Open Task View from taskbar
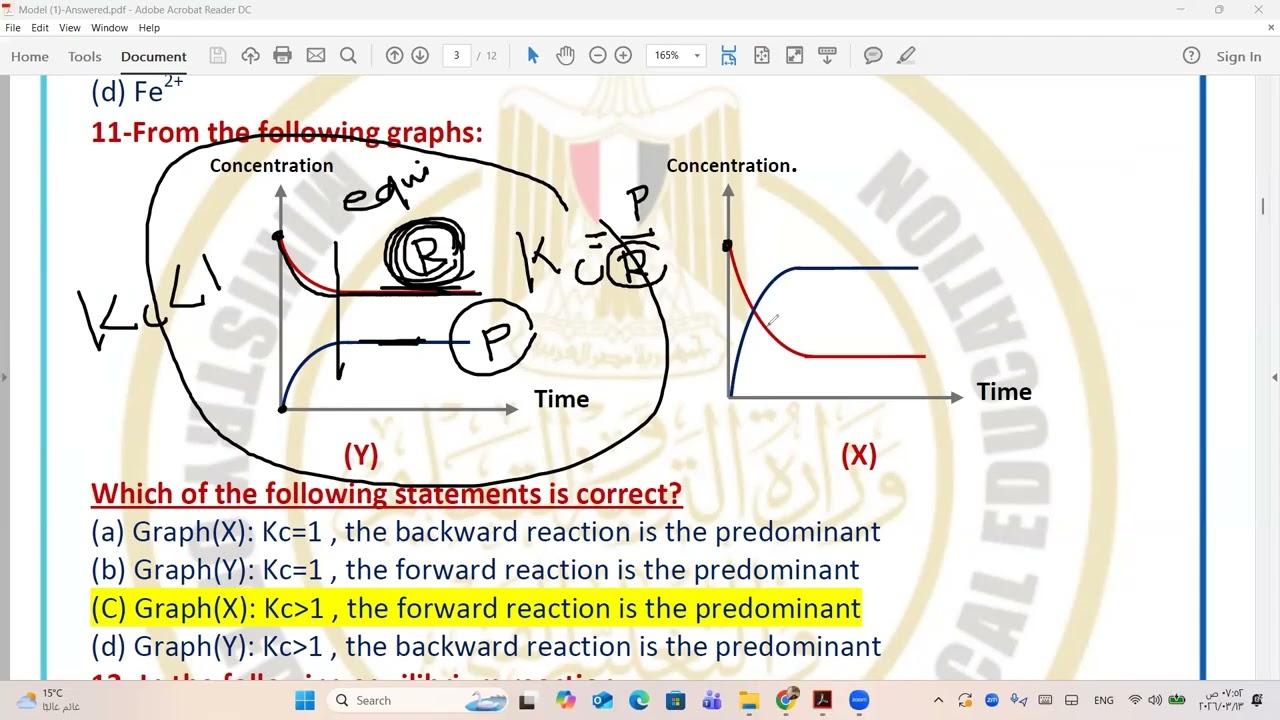Screen dimensions: 1280x720 [527, 700]
